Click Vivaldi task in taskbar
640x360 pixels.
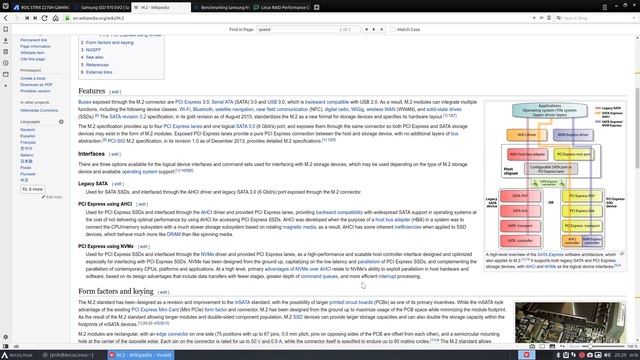[141, 355]
